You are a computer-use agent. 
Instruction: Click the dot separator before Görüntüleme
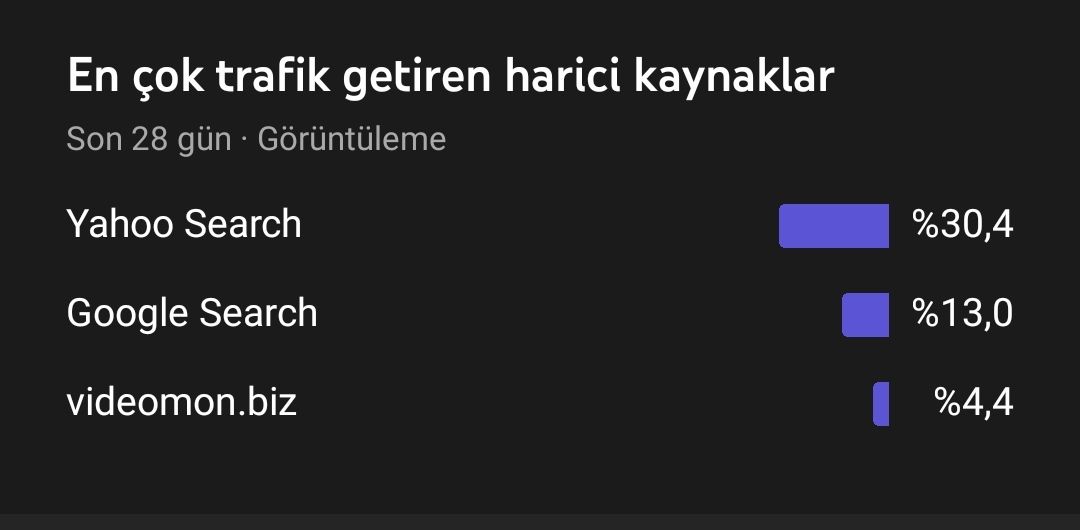(245, 141)
